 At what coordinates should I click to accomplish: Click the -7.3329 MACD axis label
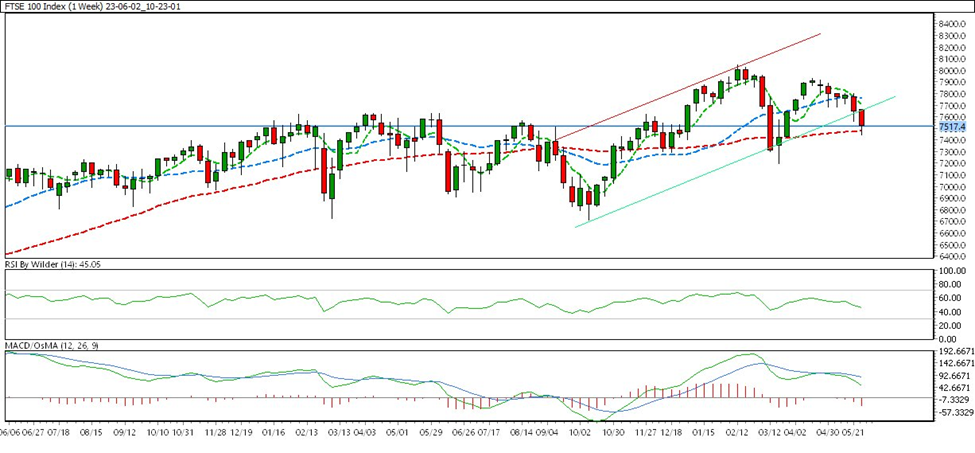click(x=956, y=400)
